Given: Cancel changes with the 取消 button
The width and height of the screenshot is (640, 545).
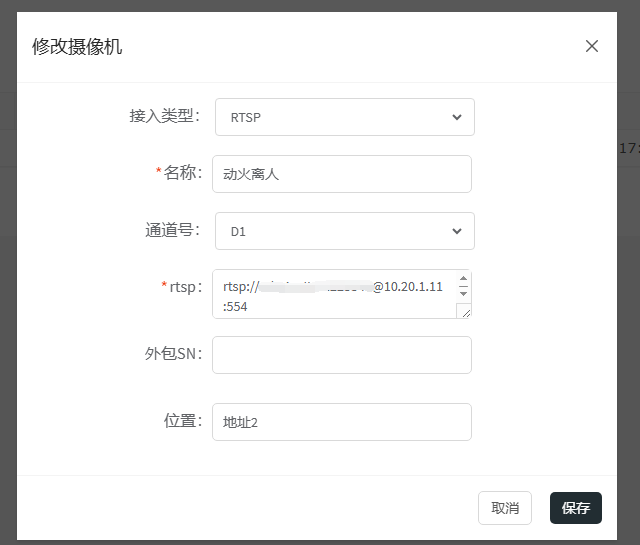Looking at the screenshot, I should [x=505, y=508].
